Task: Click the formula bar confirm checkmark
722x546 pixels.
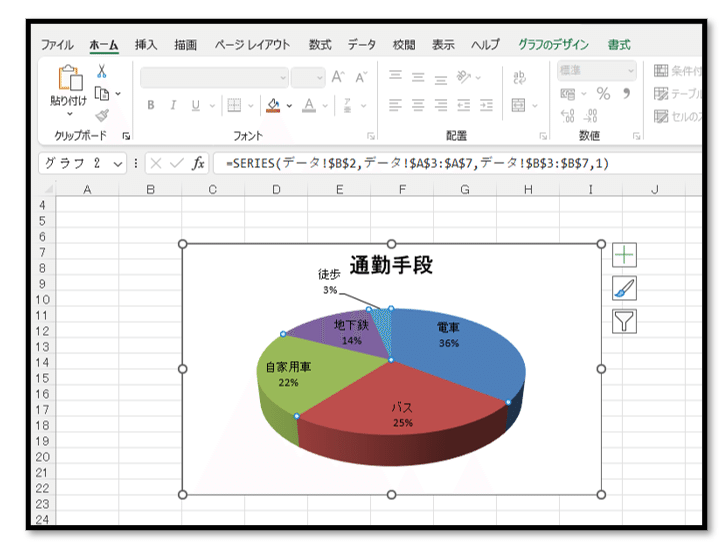Action: point(177,163)
